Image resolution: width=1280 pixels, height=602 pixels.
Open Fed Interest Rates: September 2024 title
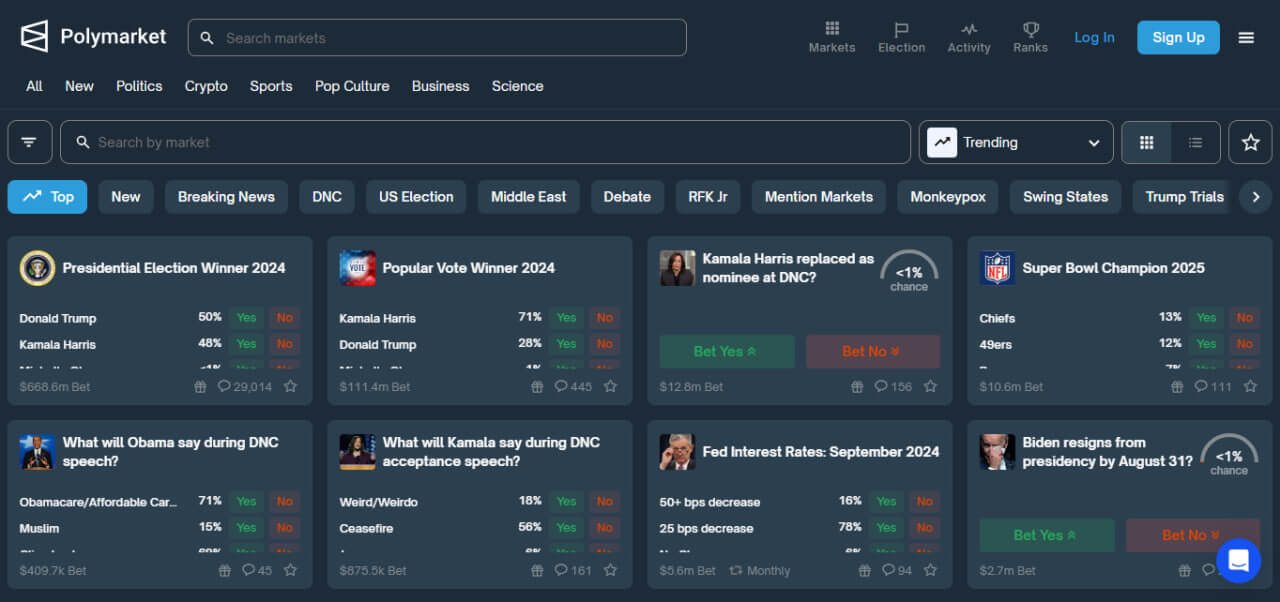coord(821,452)
